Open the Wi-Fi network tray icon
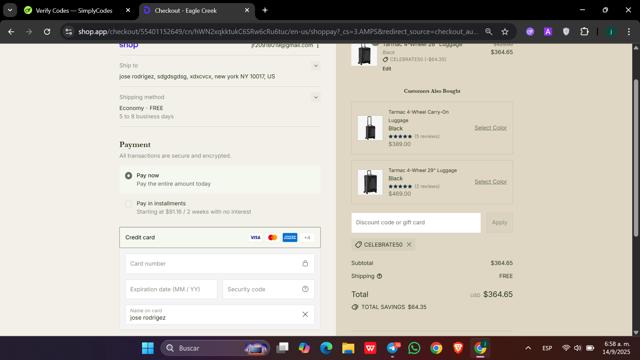 566,348
